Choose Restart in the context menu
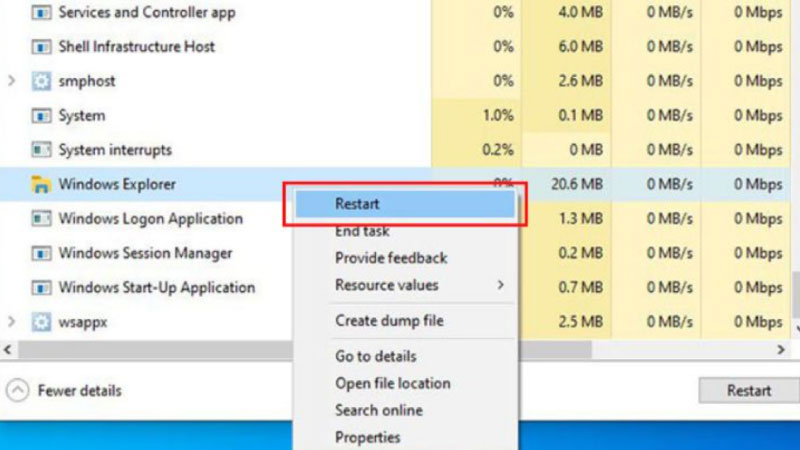This screenshot has width=800, height=450. click(x=405, y=204)
